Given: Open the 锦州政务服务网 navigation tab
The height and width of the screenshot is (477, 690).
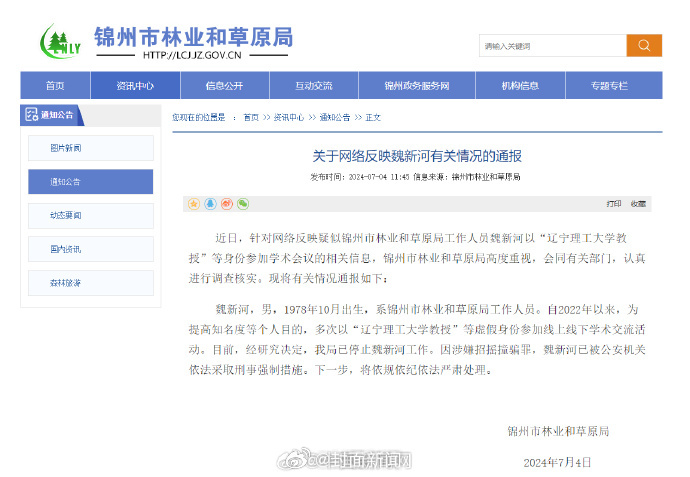Looking at the screenshot, I should (x=417, y=85).
